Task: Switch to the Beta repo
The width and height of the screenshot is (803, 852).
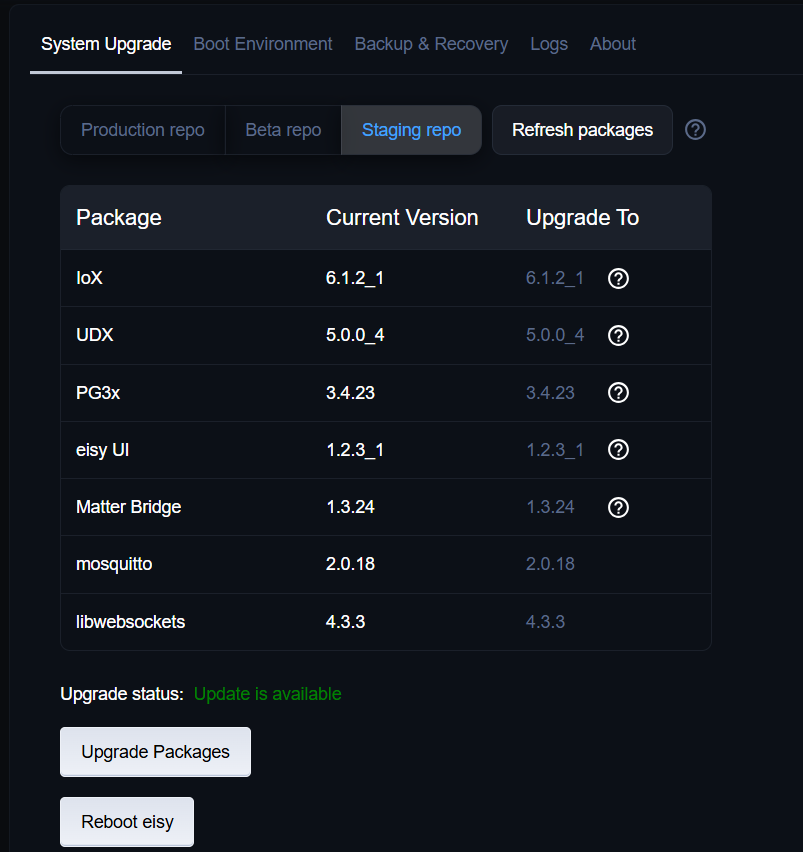Action: click(283, 130)
